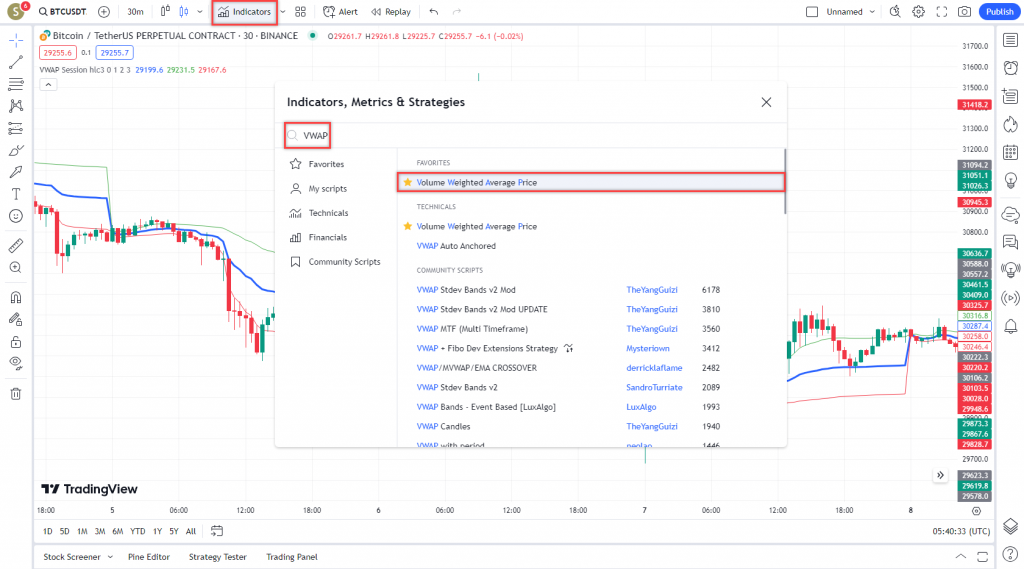Open the notifications bell icon

1010,325
